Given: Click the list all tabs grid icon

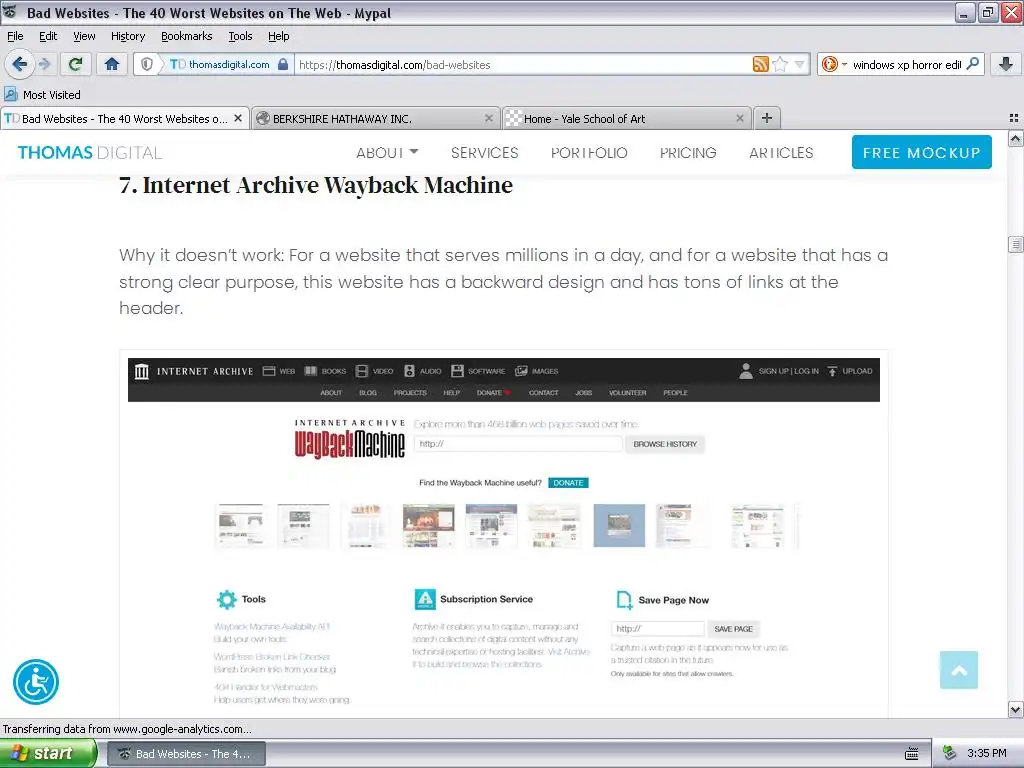Looking at the screenshot, I should pyautogui.click(x=1014, y=118).
